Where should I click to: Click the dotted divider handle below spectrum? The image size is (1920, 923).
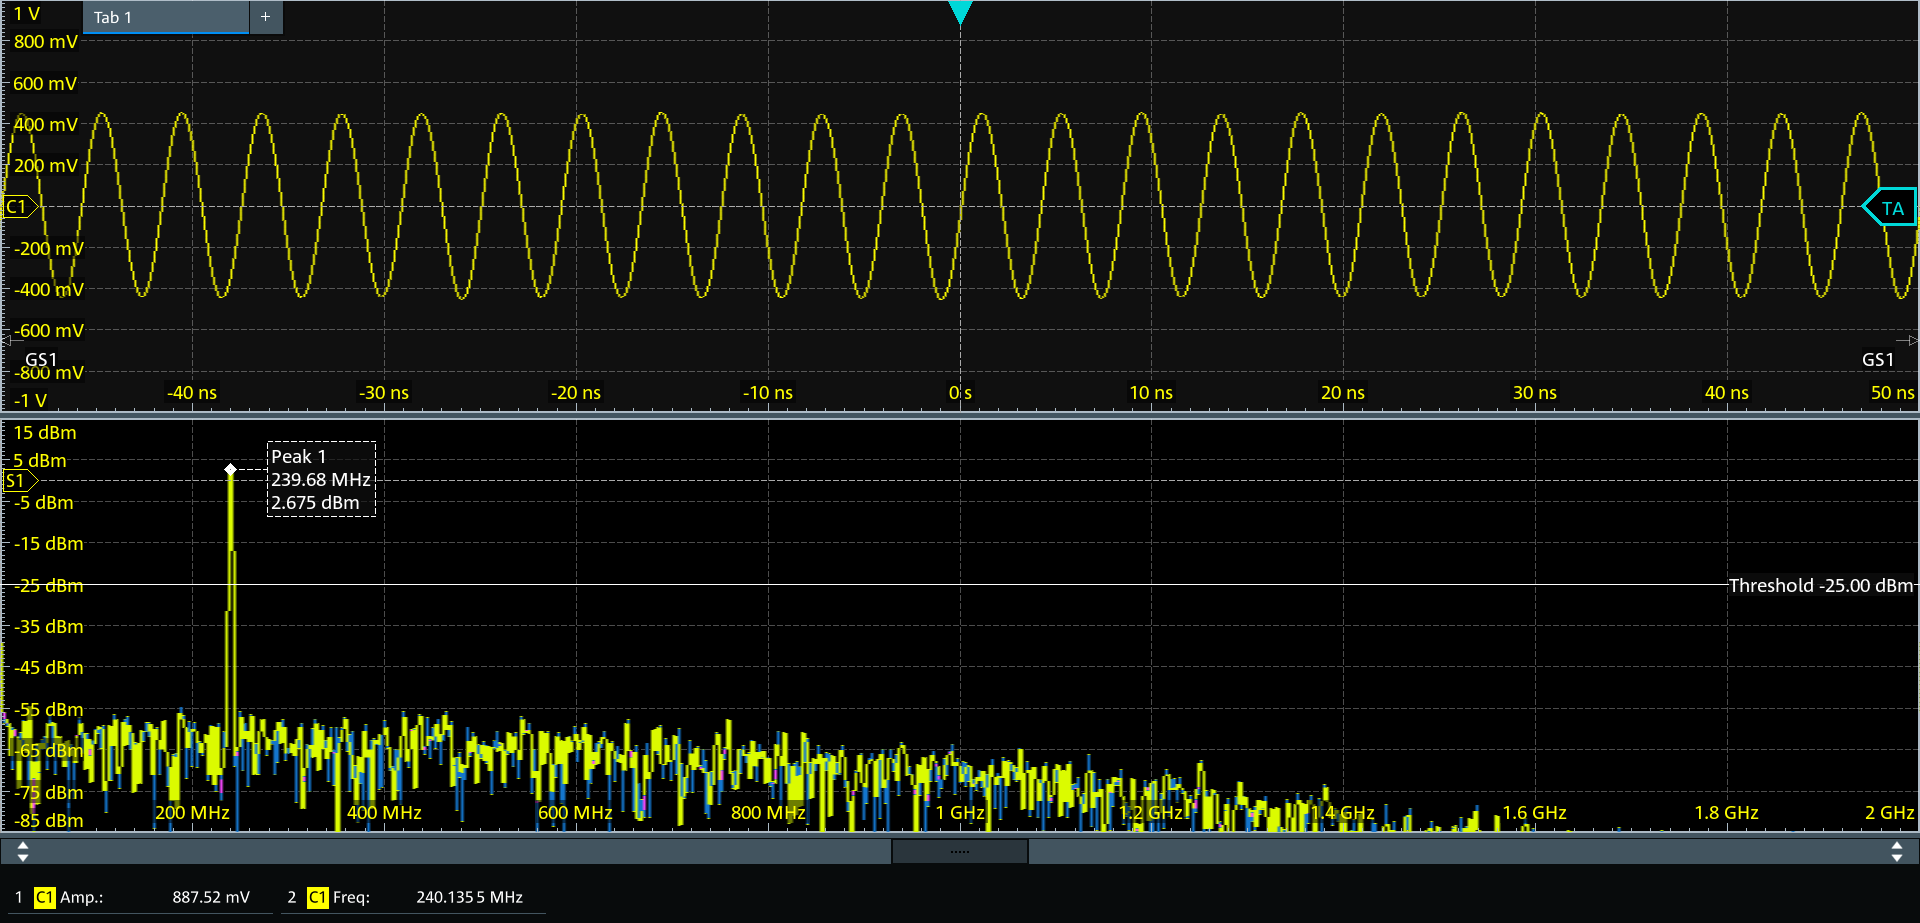pos(960,851)
